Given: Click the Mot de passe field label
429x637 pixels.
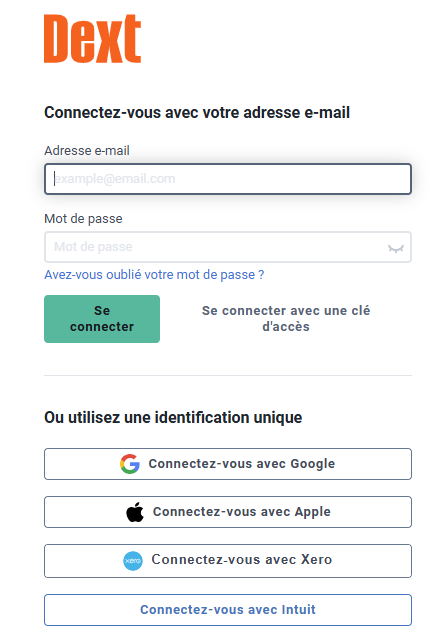Looking at the screenshot, I should pyautogui.click(x=83, y=219).
